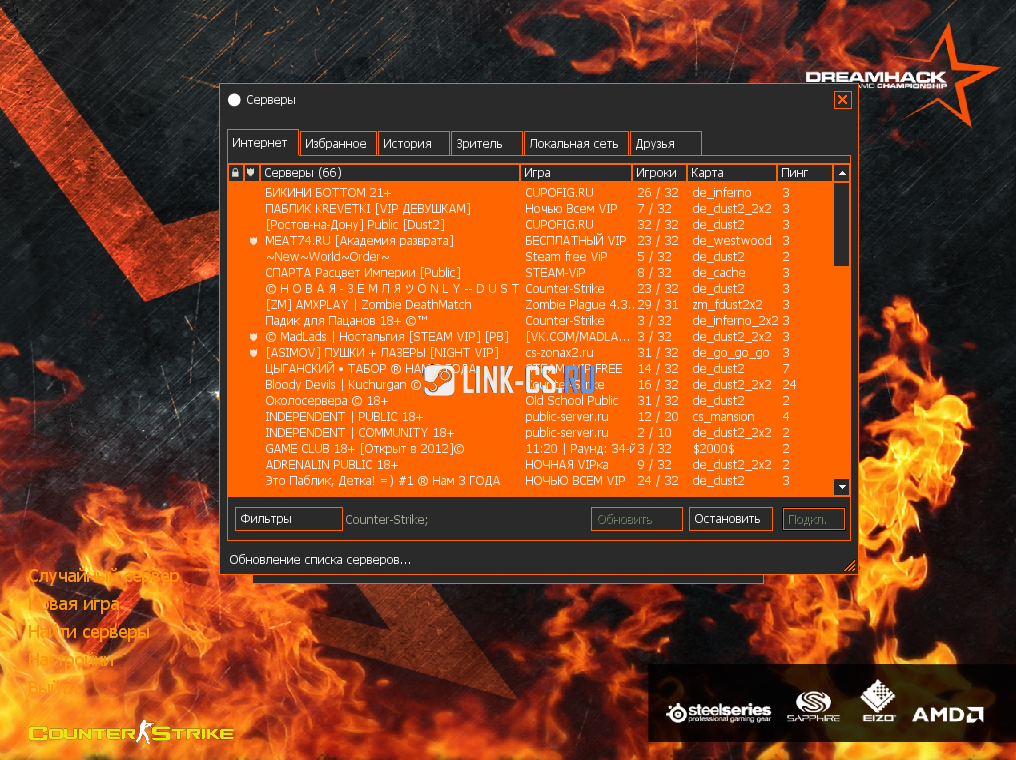
Task: Open the Фильтры button
Action: 288,519
